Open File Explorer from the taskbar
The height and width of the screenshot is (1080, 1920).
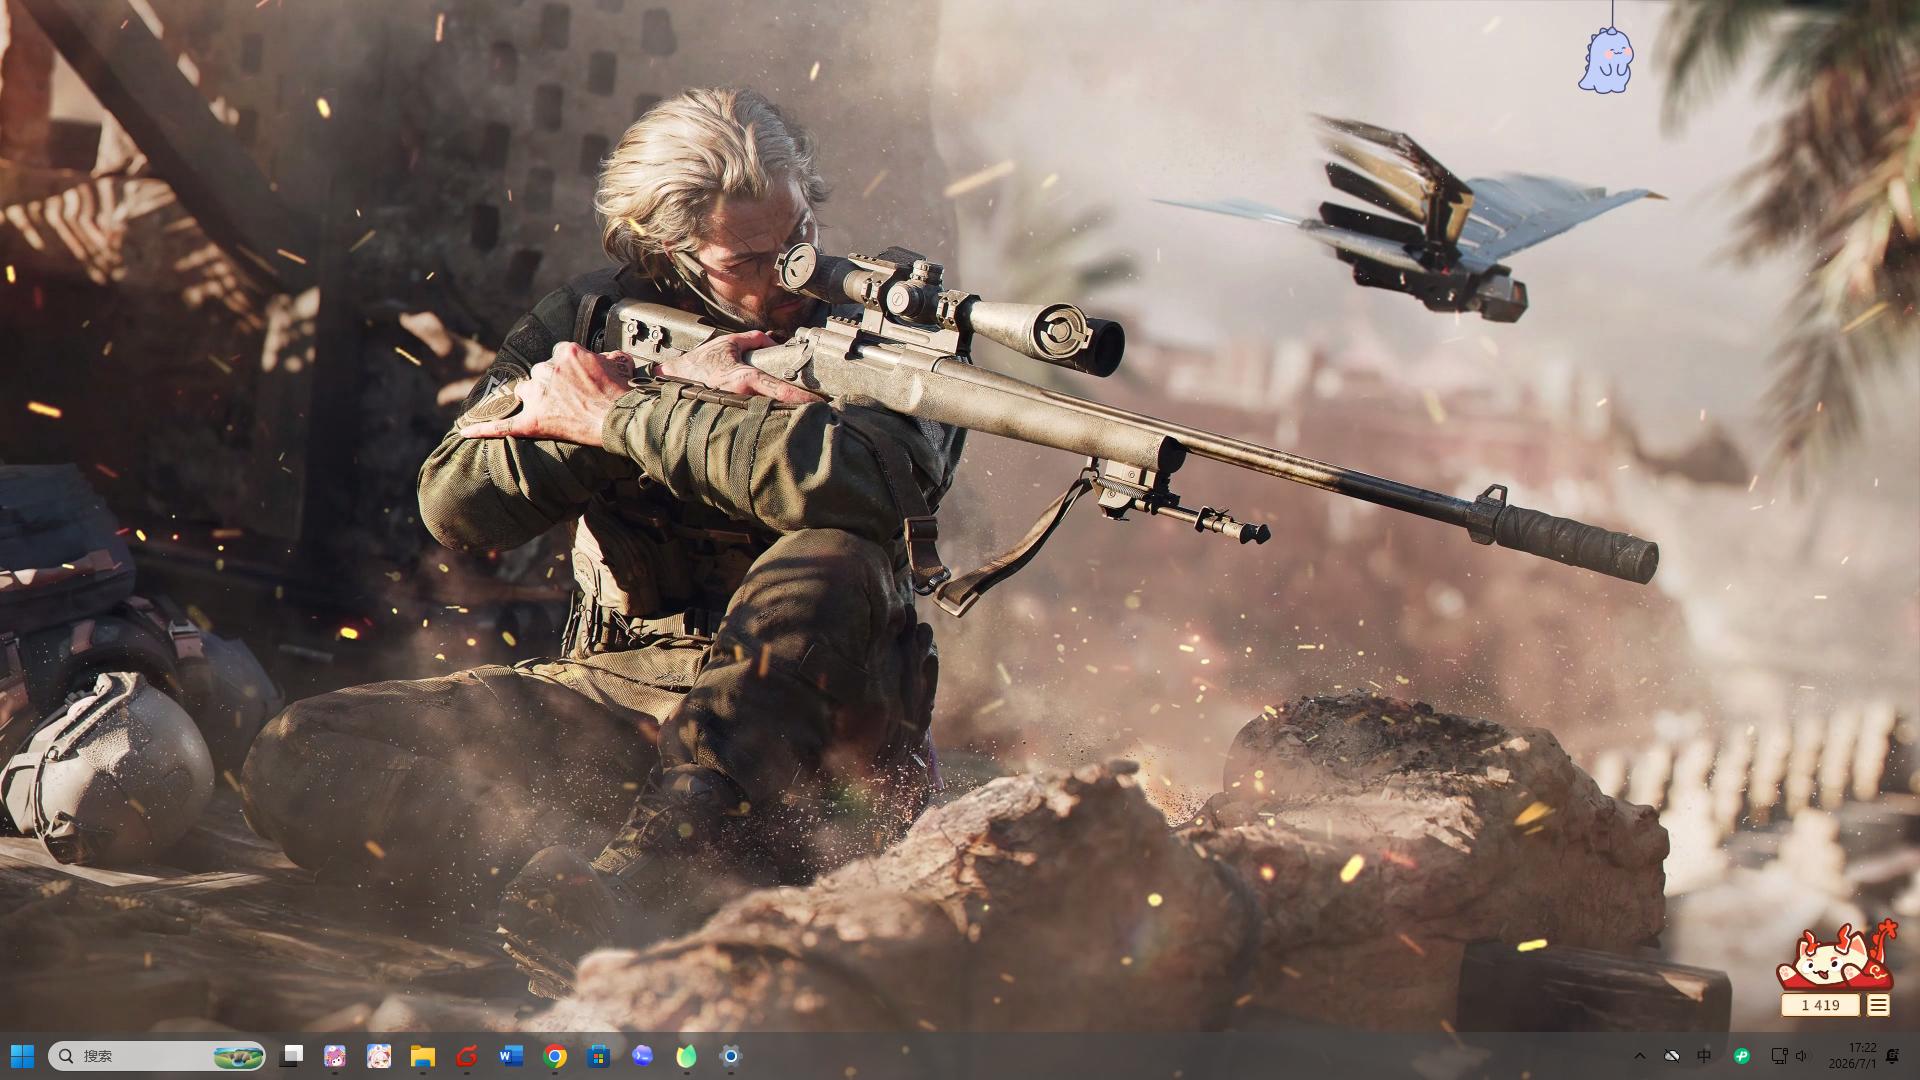coord(423,1056)
